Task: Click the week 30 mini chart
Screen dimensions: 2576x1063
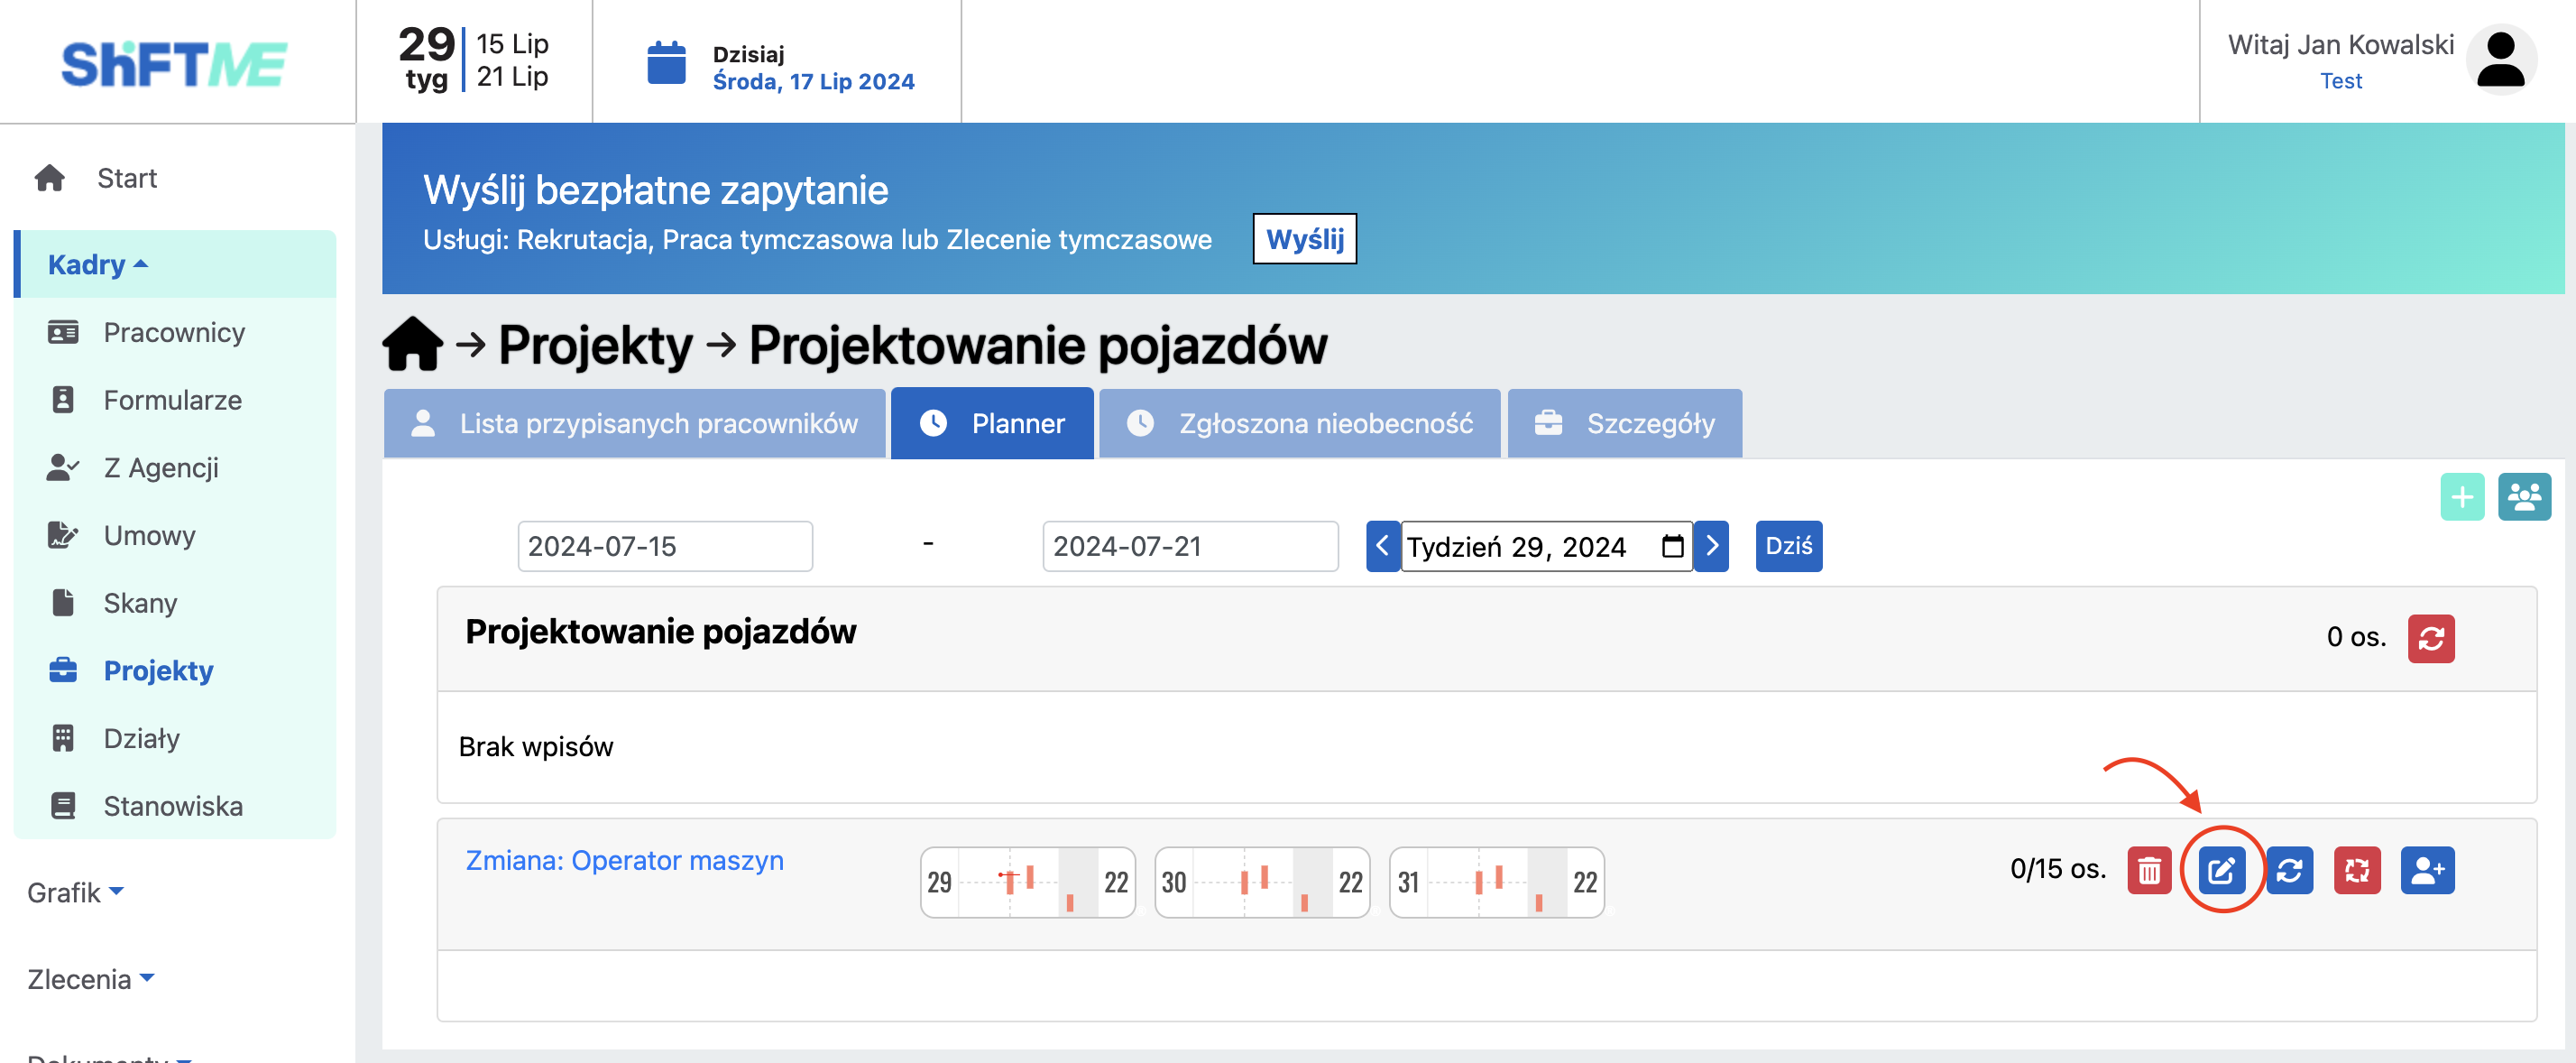Action: tap(1262, 882)
